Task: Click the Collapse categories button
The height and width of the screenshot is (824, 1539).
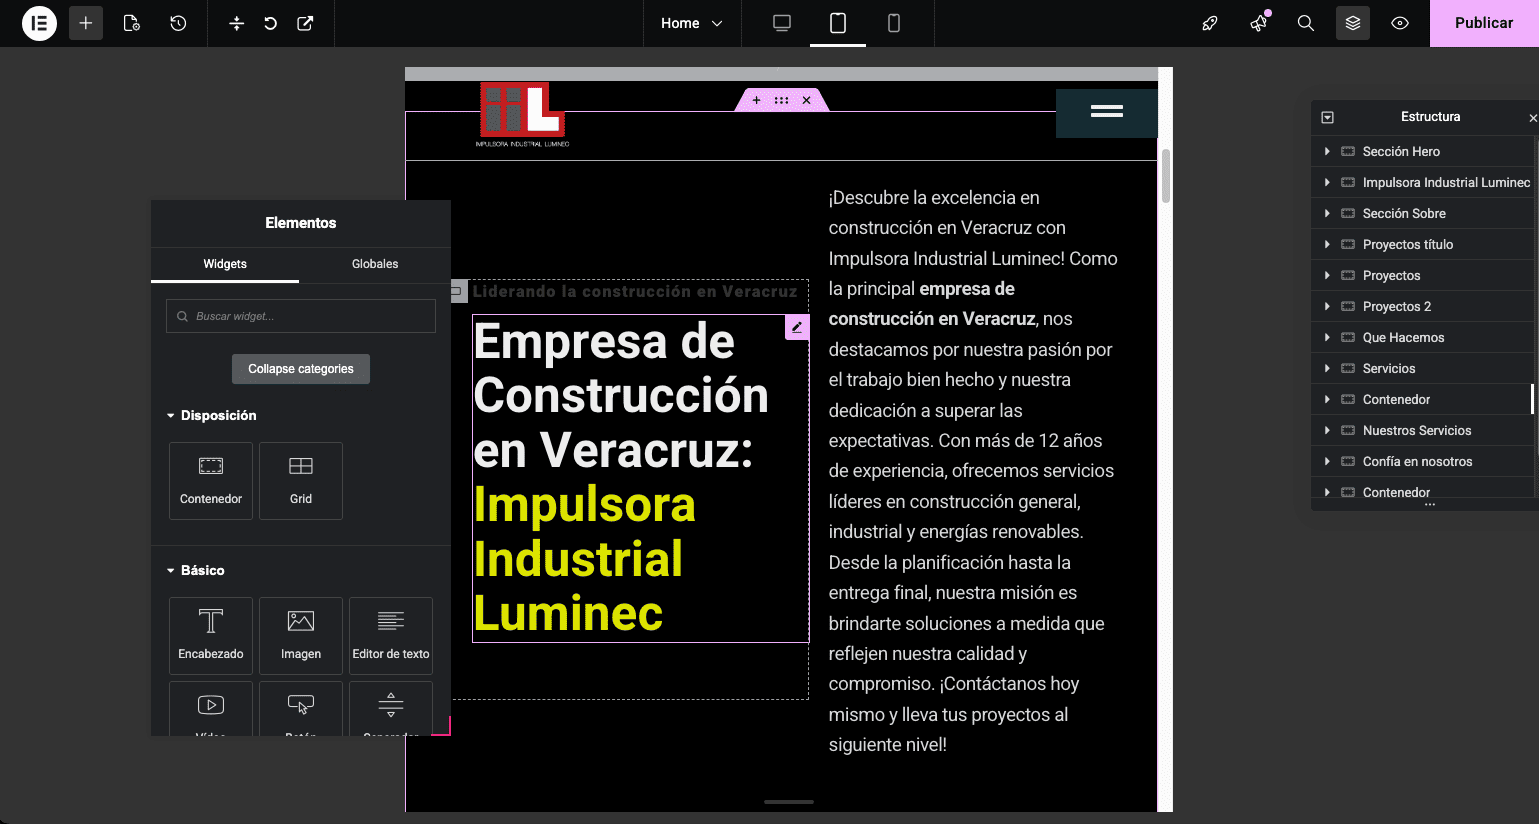Action: 301,369
